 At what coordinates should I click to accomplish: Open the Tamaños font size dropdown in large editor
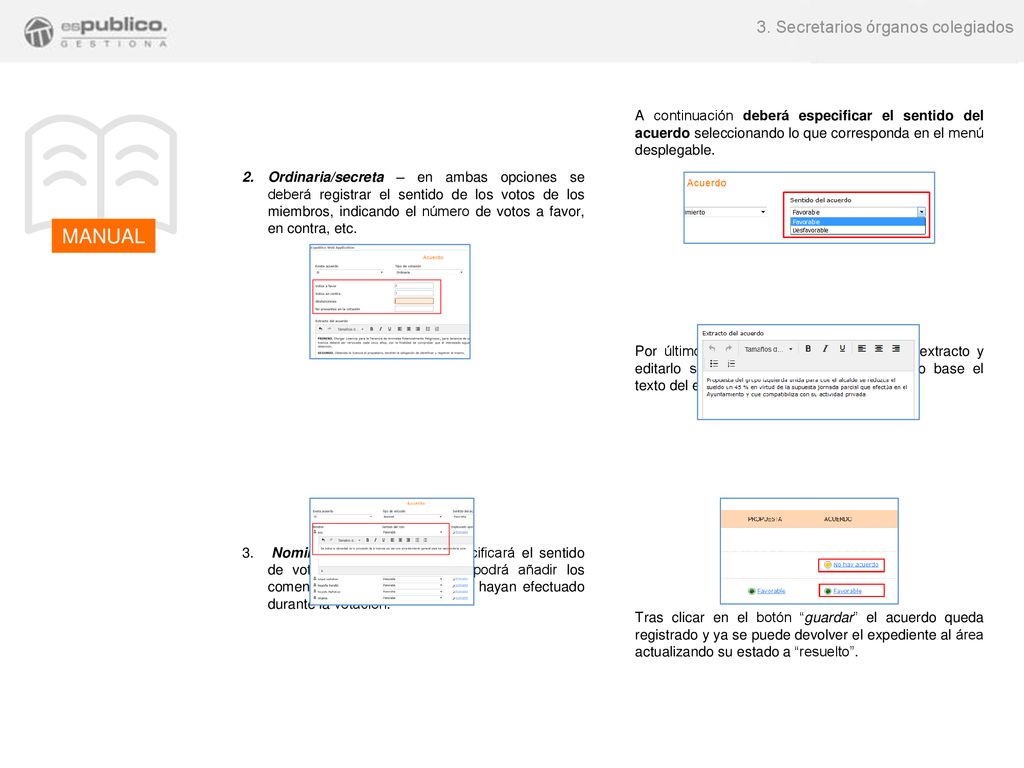768,349
